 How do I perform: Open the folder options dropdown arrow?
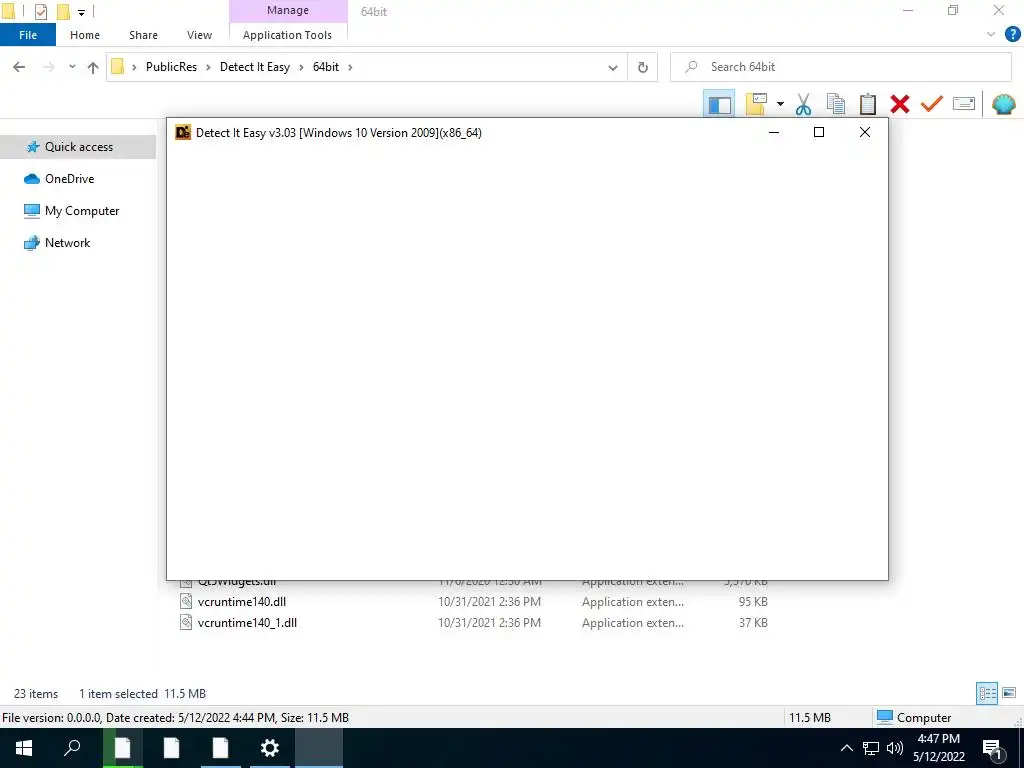780,104
